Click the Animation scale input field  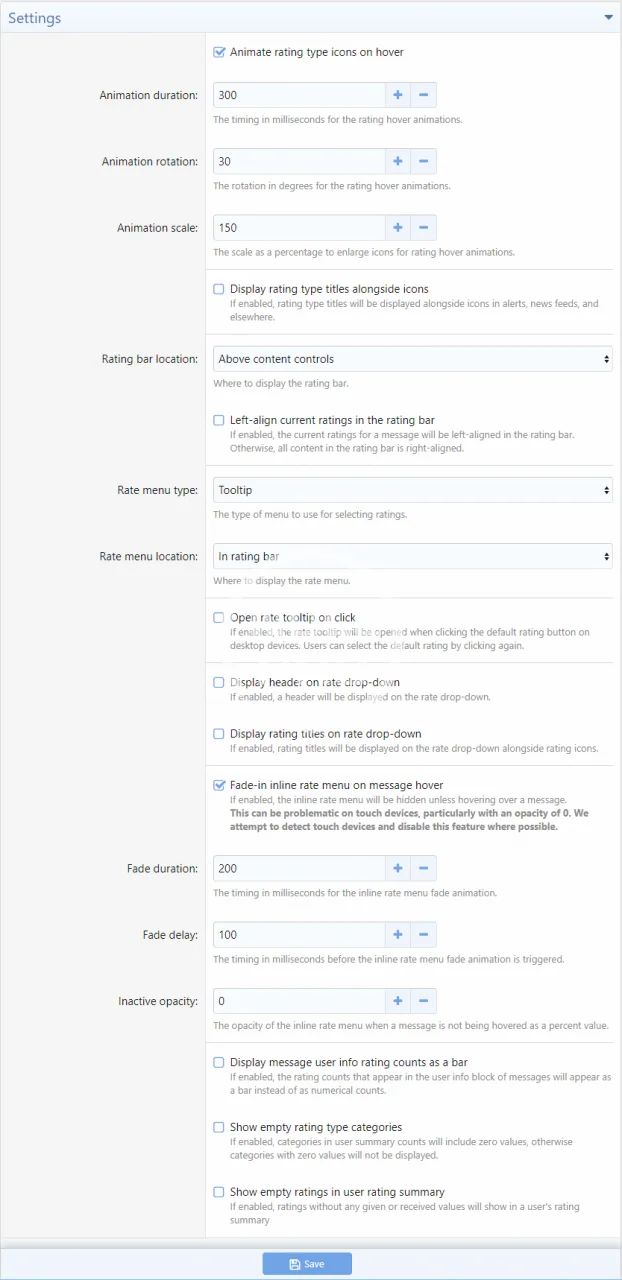299,228
